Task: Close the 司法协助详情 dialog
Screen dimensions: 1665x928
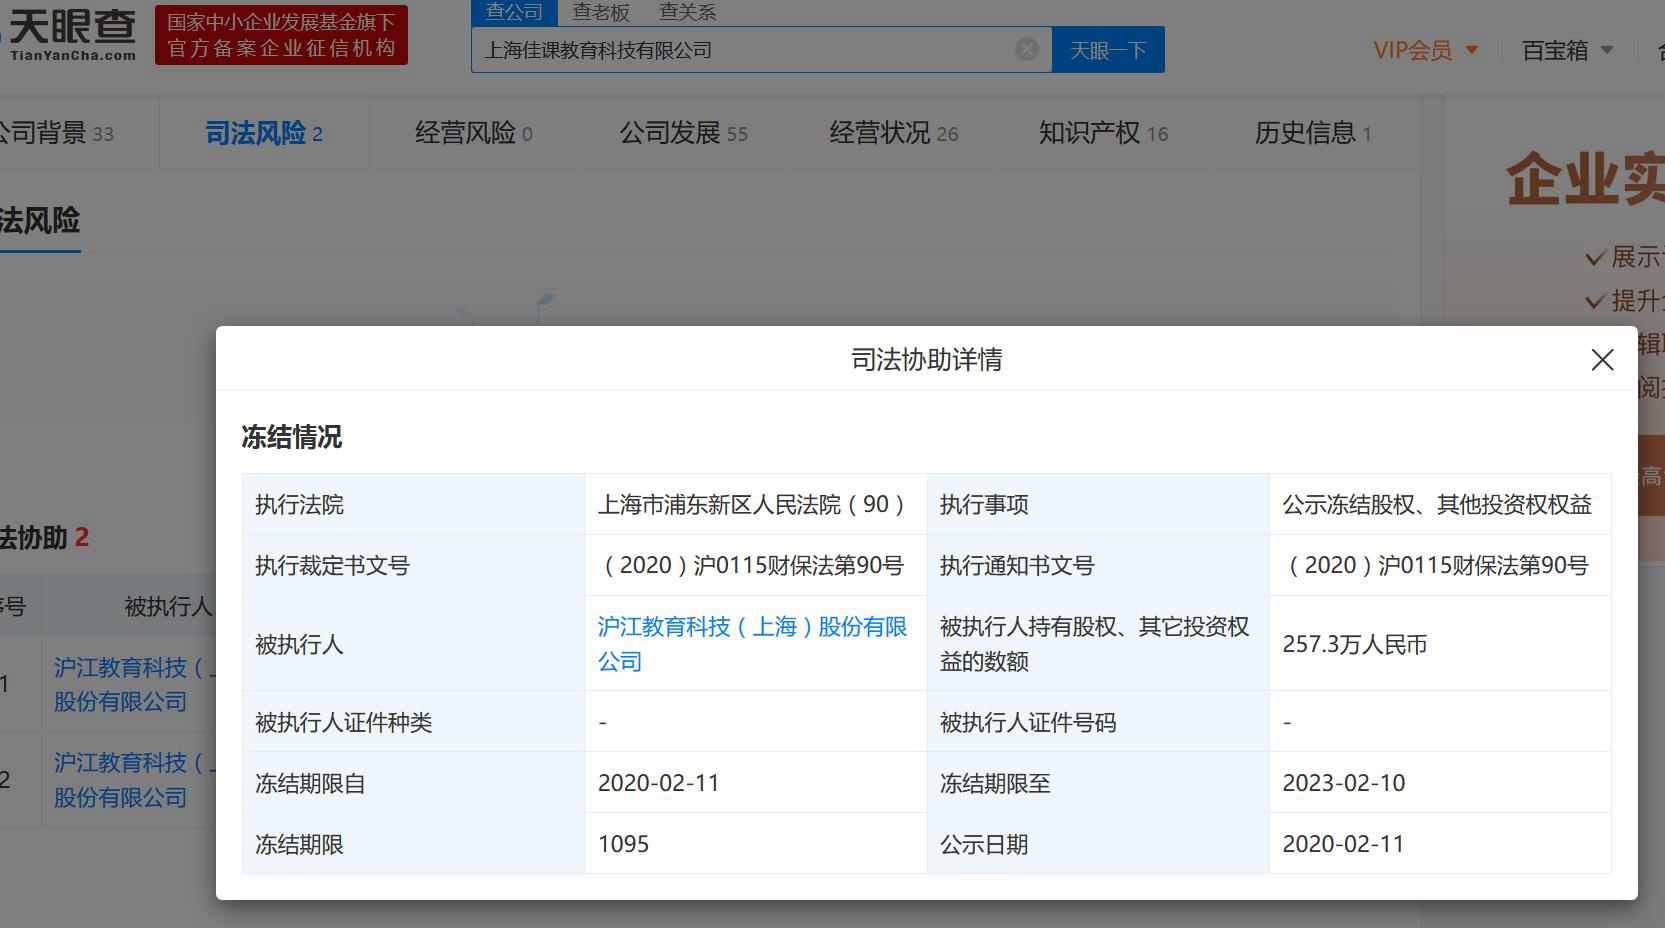Action: [x=1602, y=360]
